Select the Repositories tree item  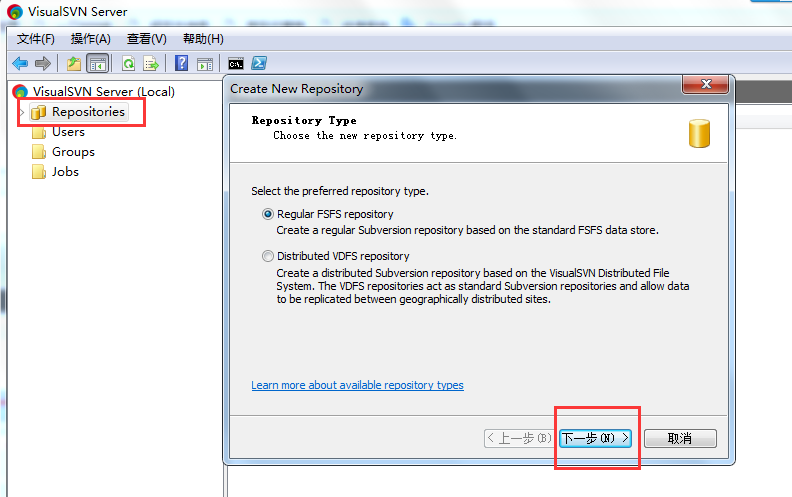point(88,112)
